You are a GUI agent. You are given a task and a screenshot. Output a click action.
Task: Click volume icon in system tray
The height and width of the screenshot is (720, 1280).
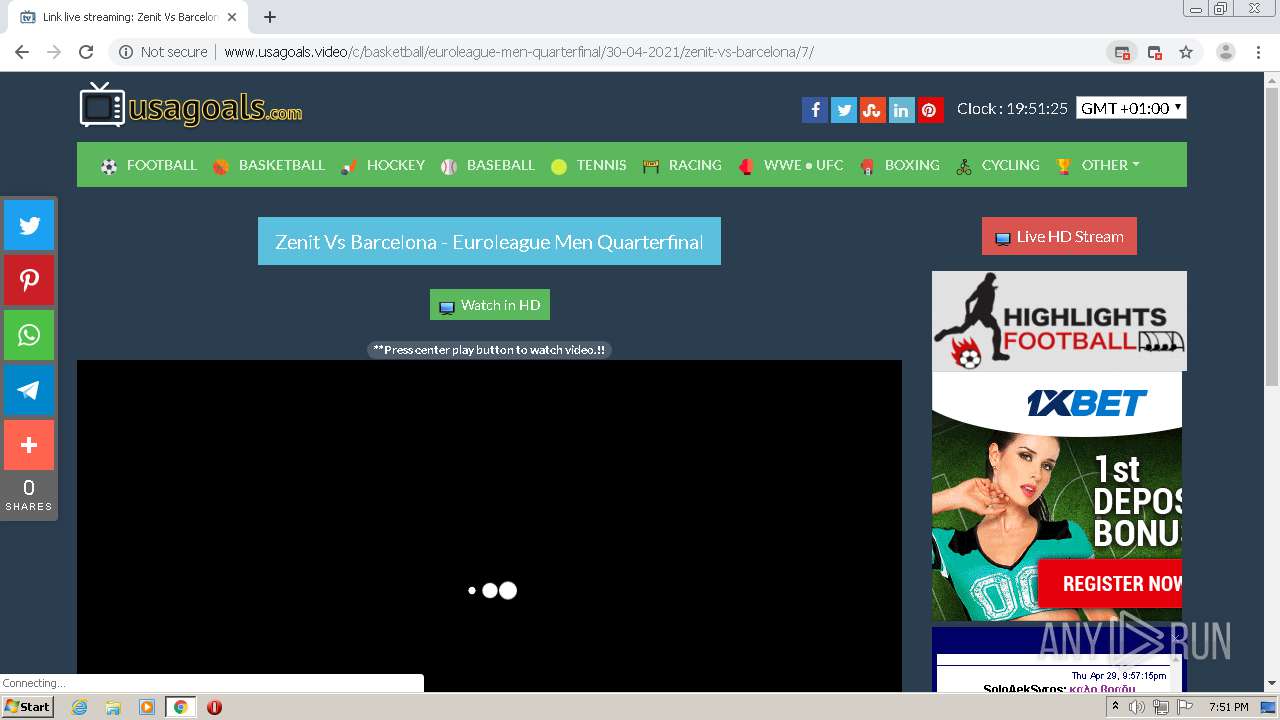tap(1137, 707)
